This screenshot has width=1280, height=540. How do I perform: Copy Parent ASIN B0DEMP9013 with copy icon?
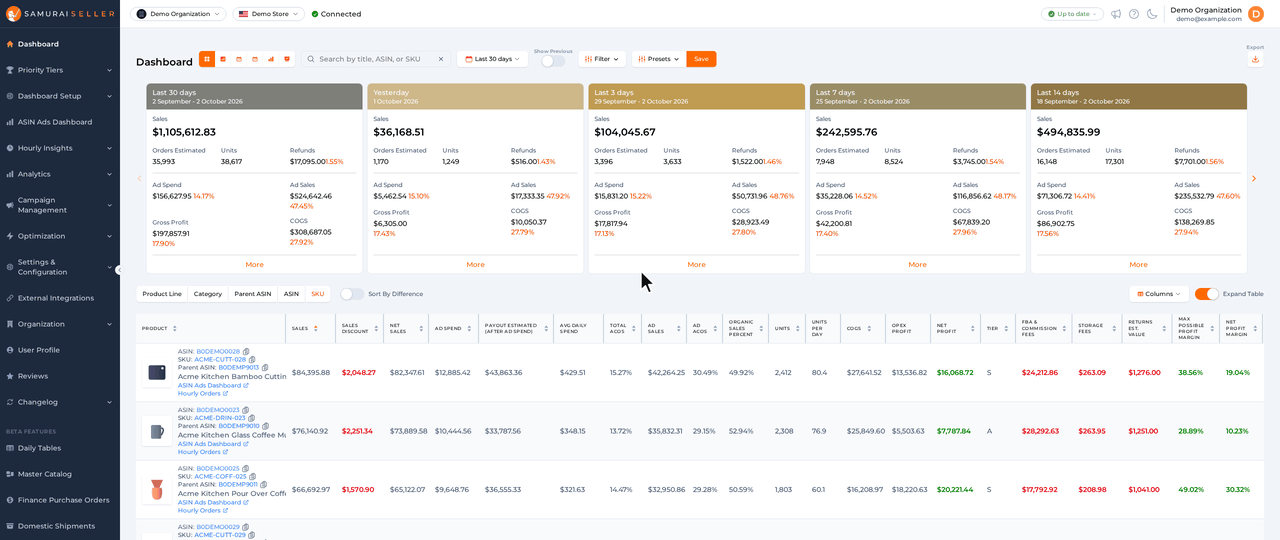tap(265, 367)
